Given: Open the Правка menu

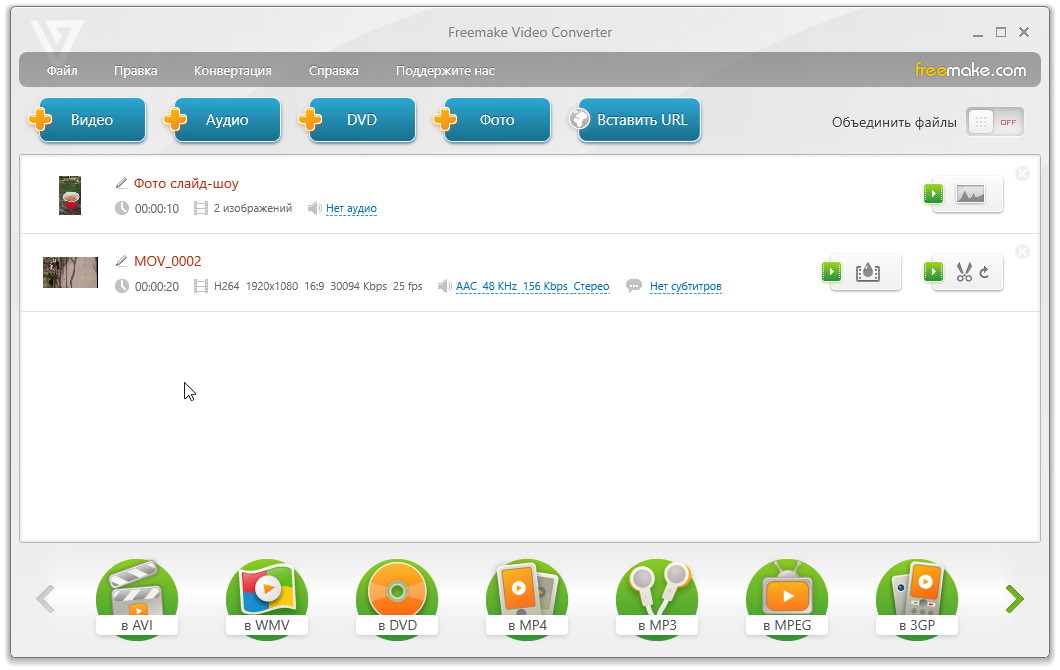Looking at the screenshot, I should click(135, 70).
